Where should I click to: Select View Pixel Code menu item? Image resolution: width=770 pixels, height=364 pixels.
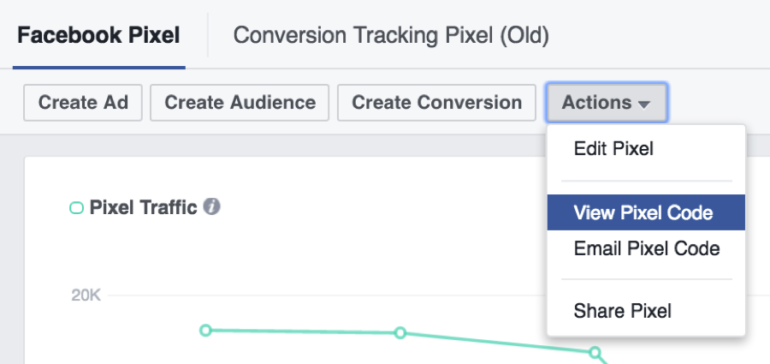(x=646, y=213)
